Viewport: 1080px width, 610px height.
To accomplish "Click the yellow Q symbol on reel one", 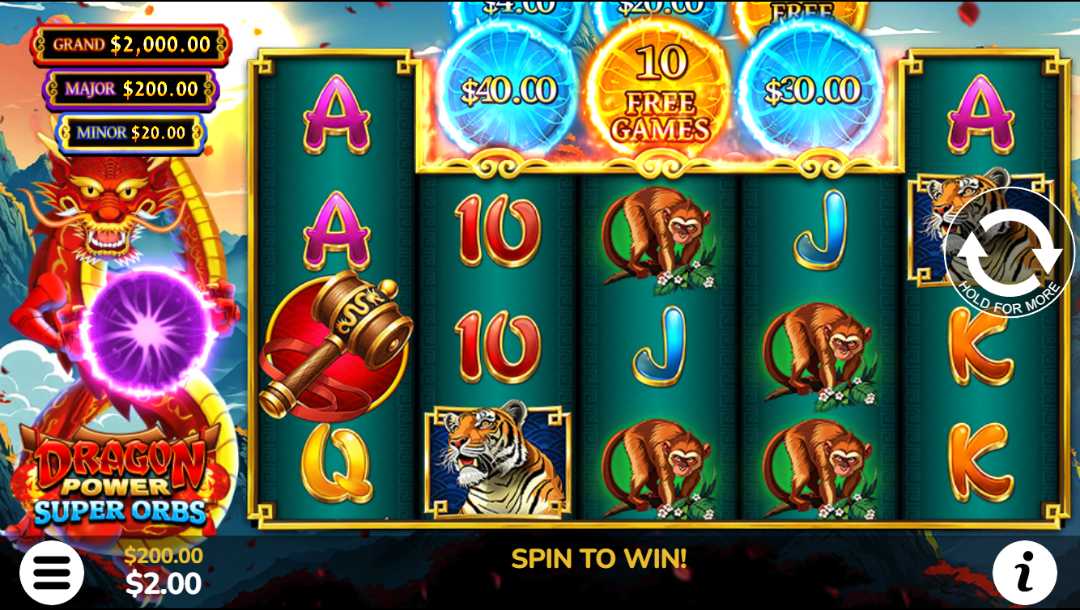I will pyautogui.click(x=336, y=463).
